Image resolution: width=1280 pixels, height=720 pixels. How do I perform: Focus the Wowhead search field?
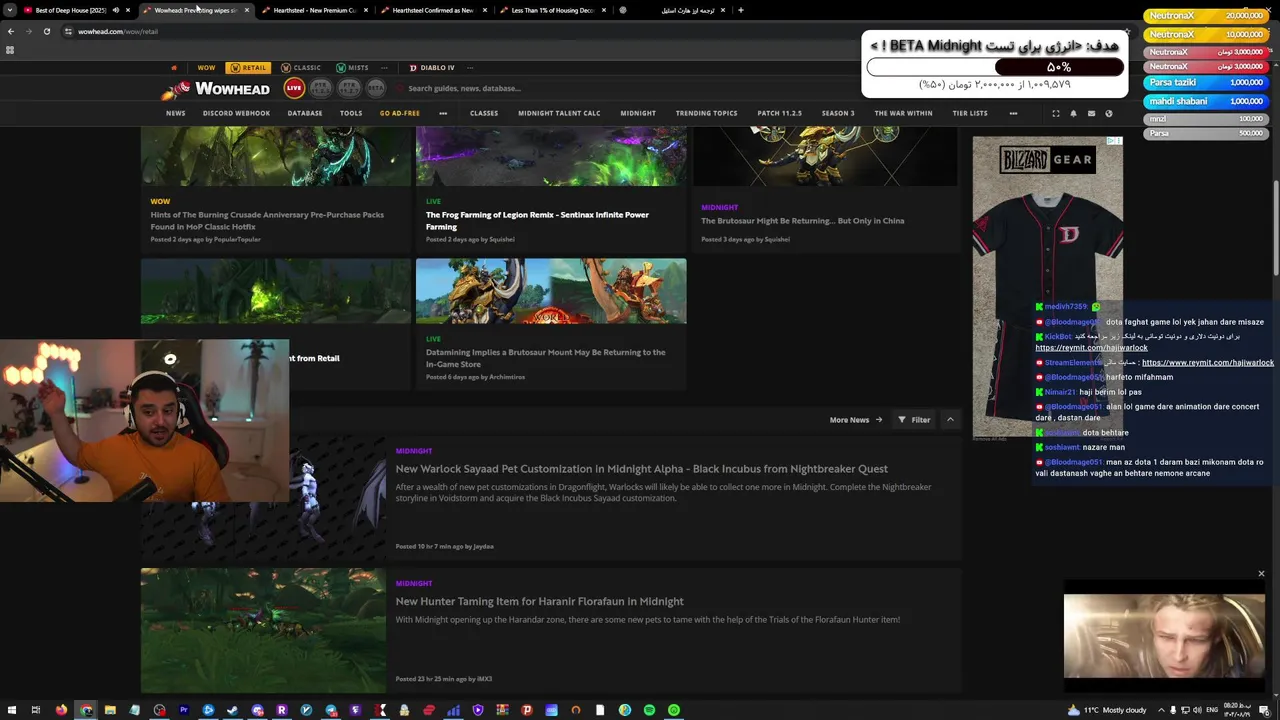[465, 88]
